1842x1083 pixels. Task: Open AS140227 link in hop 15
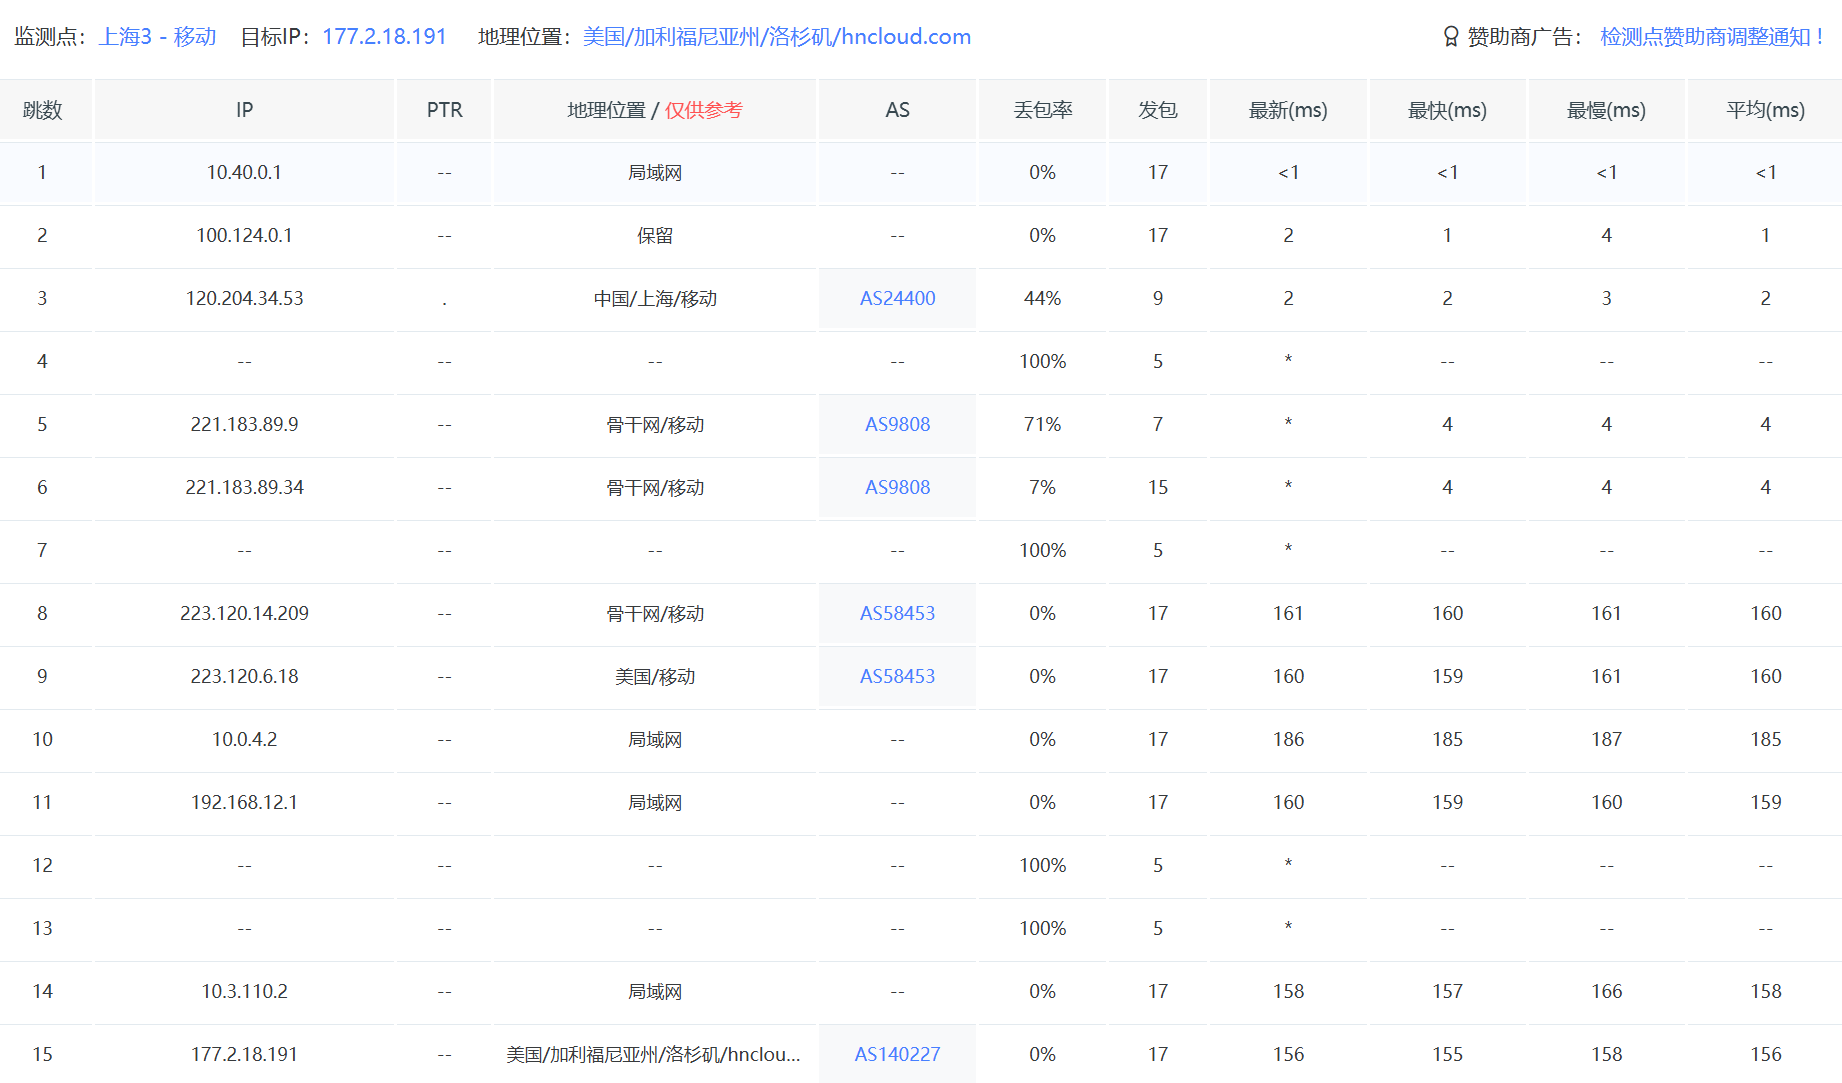[897, 1054]
